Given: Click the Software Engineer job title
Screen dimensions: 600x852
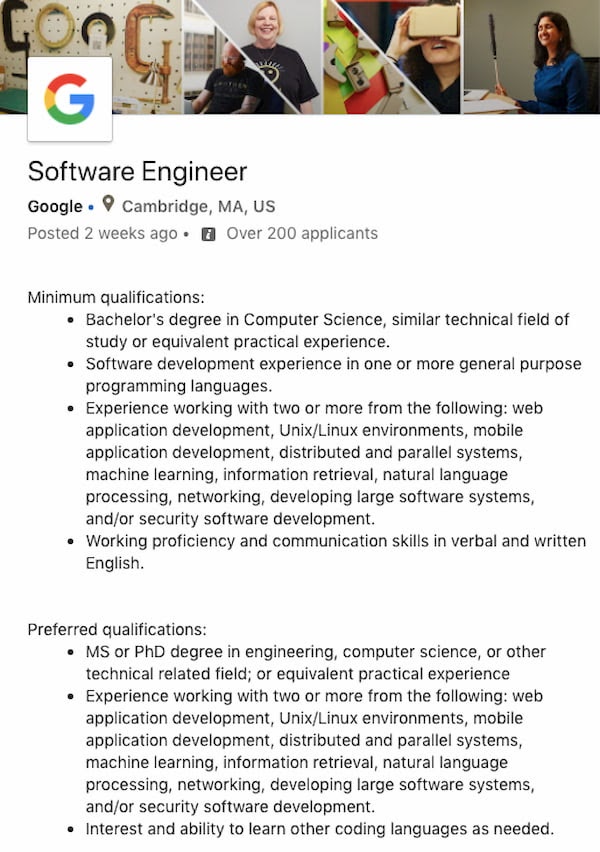Looking at the screenshot, I should click(x=137, y=171).
